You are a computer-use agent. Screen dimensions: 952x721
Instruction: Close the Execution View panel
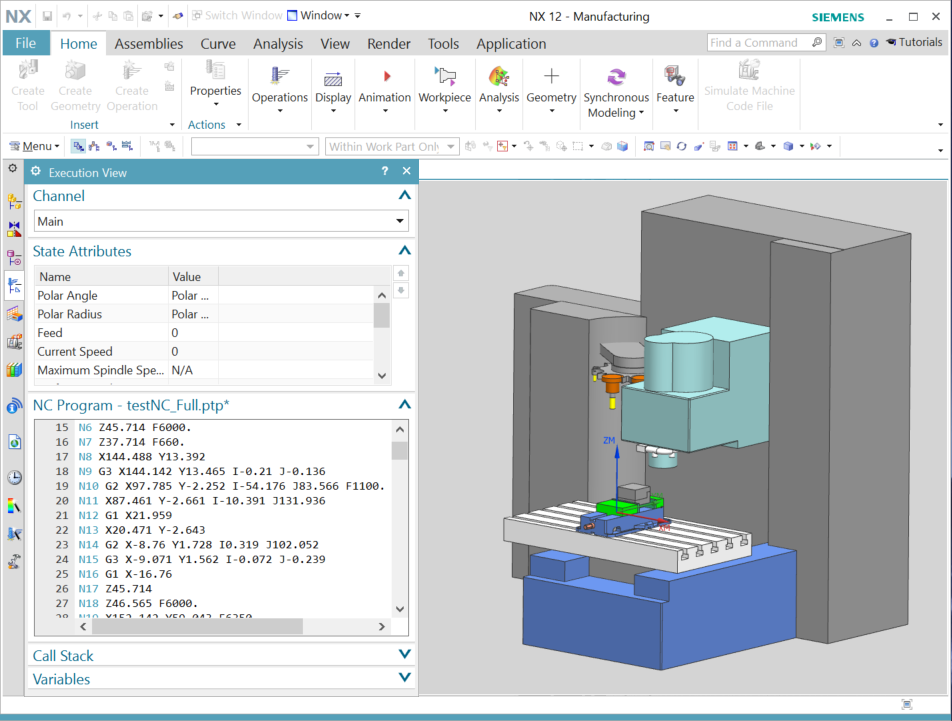tap(407, 172)
